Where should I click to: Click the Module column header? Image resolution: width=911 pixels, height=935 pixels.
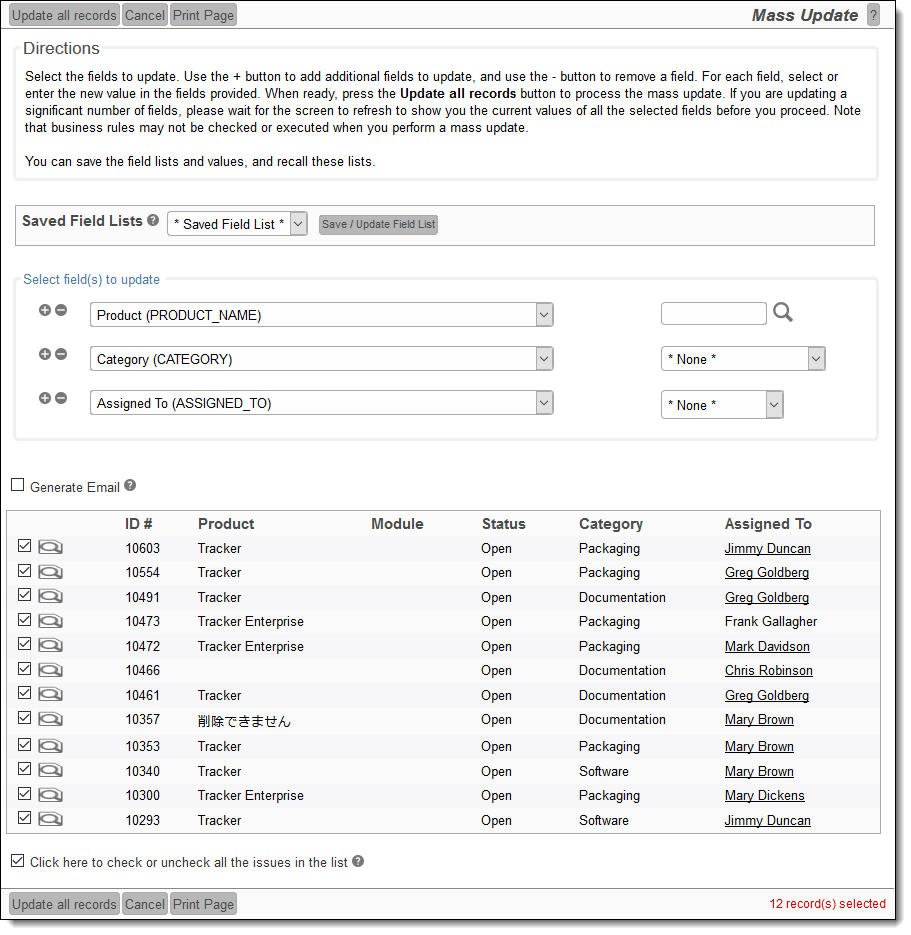[x=397, y=524]
